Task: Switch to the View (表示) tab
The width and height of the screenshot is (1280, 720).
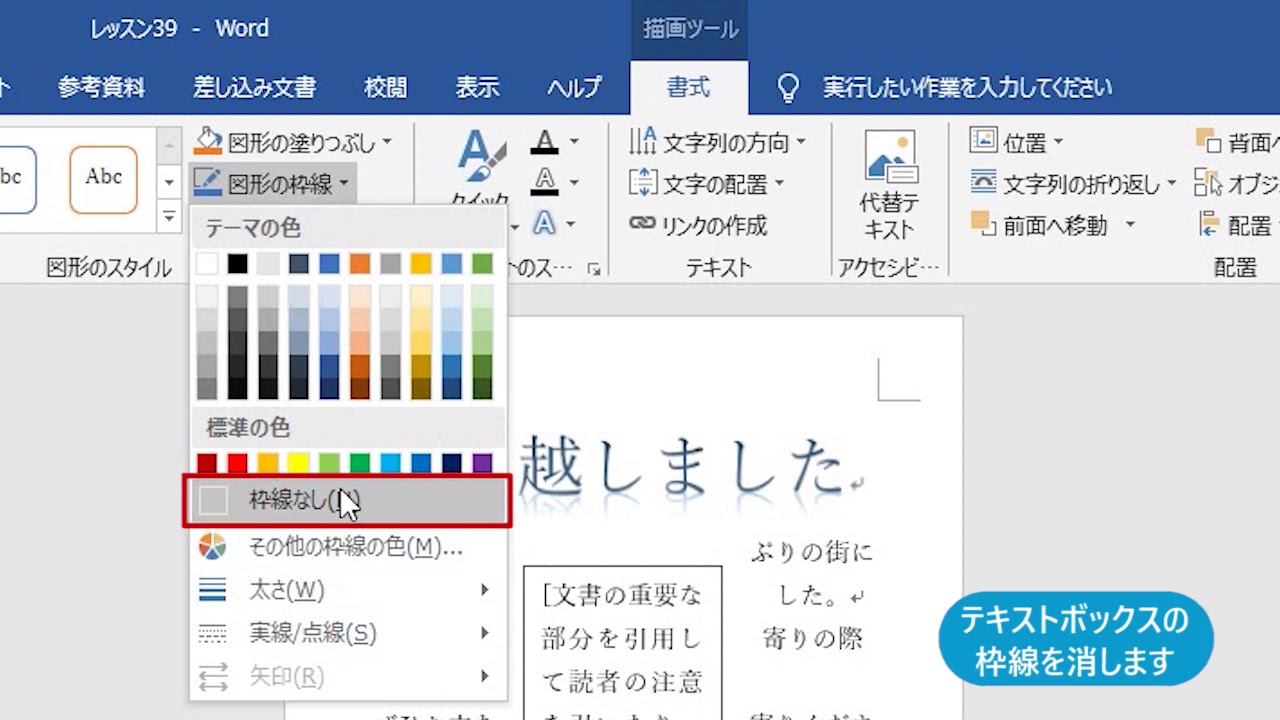Action: 477,87
